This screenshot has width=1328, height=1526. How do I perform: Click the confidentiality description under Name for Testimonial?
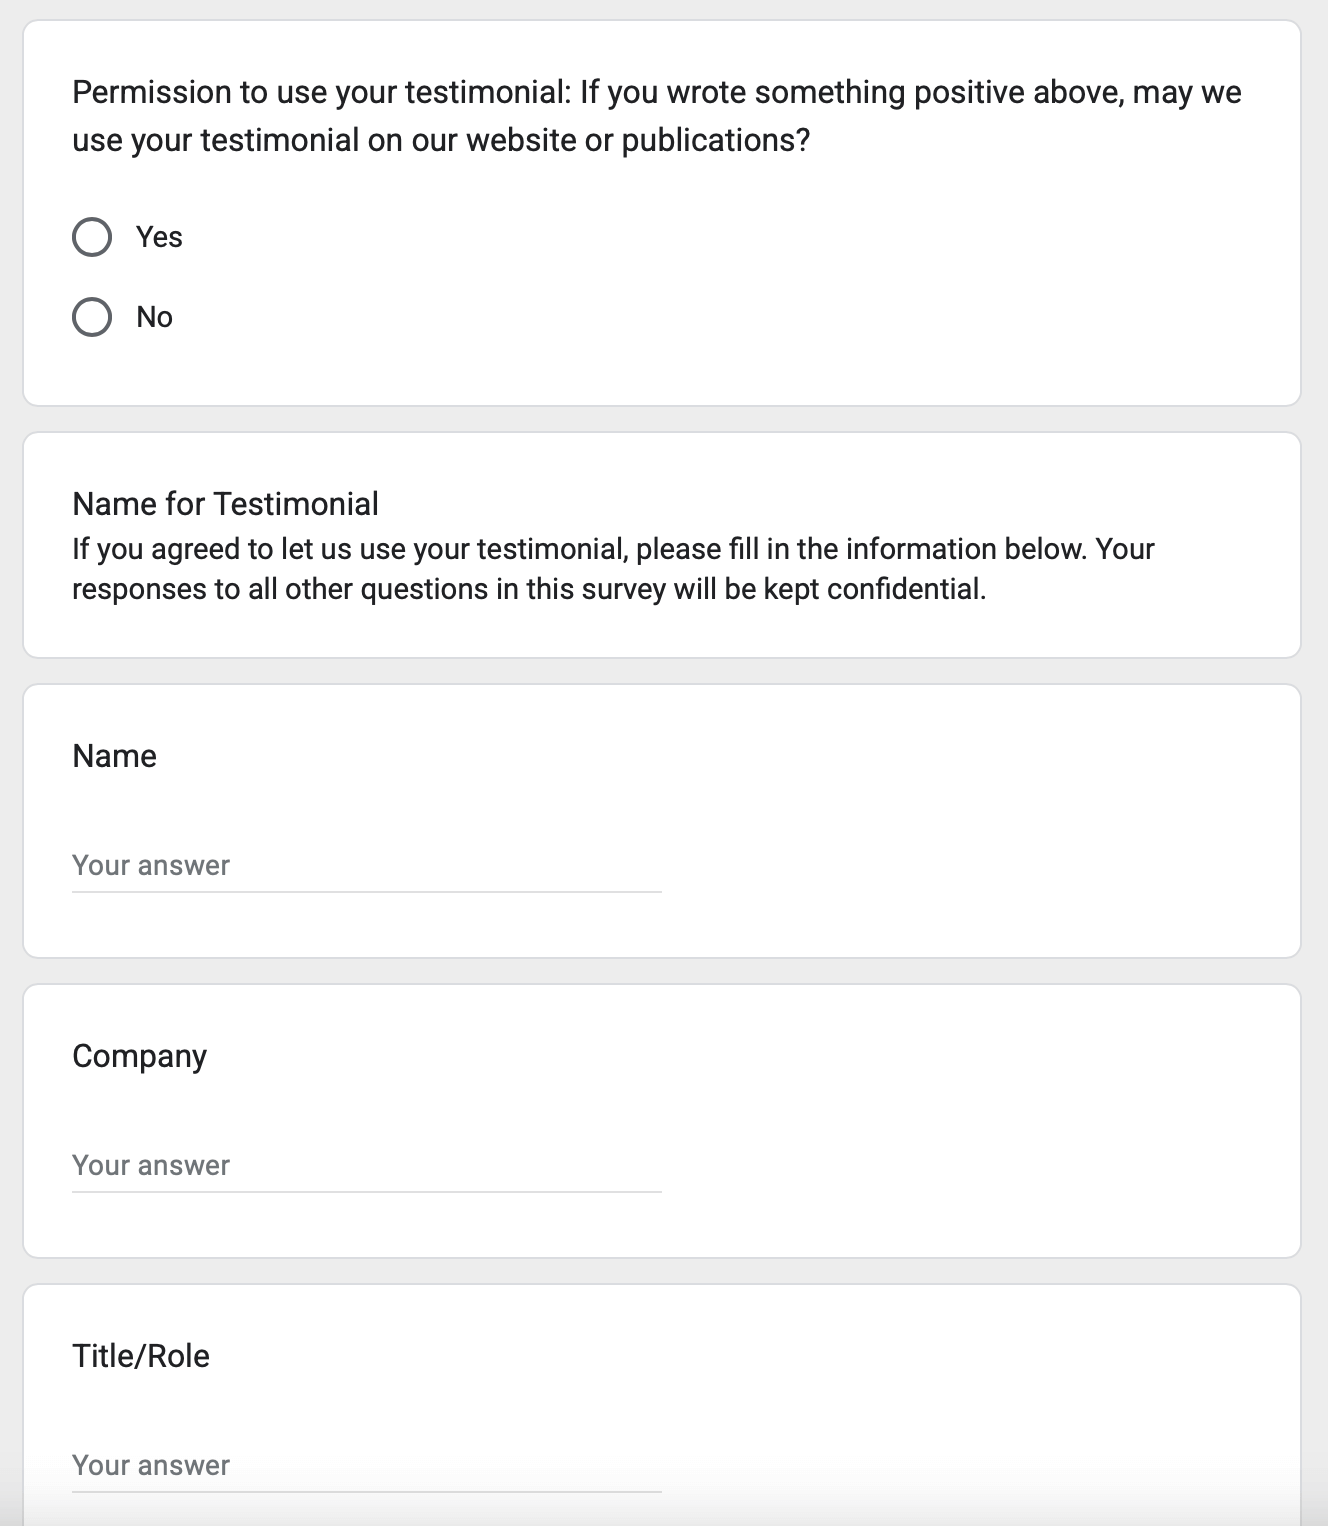[x=613, y=569]
